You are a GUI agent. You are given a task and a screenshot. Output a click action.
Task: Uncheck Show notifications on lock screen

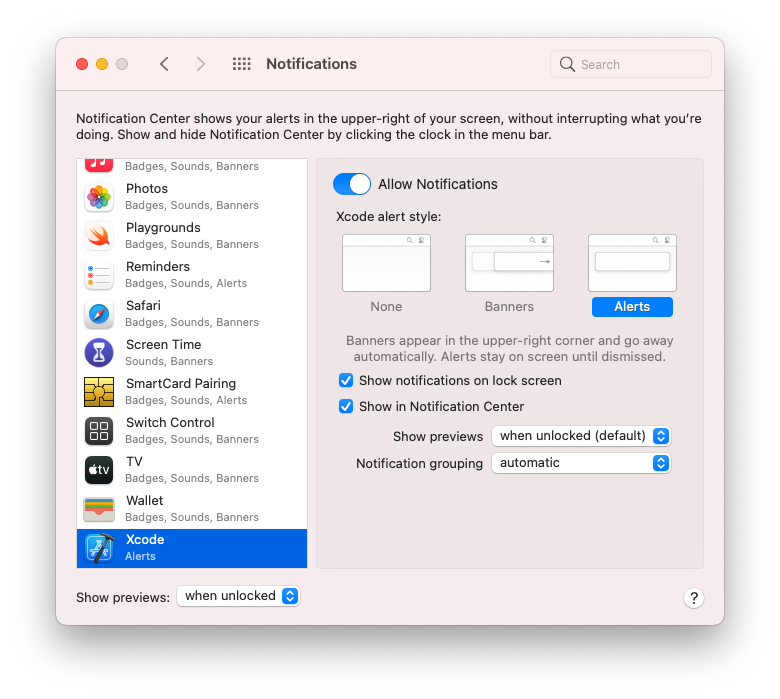pos(346,381)
